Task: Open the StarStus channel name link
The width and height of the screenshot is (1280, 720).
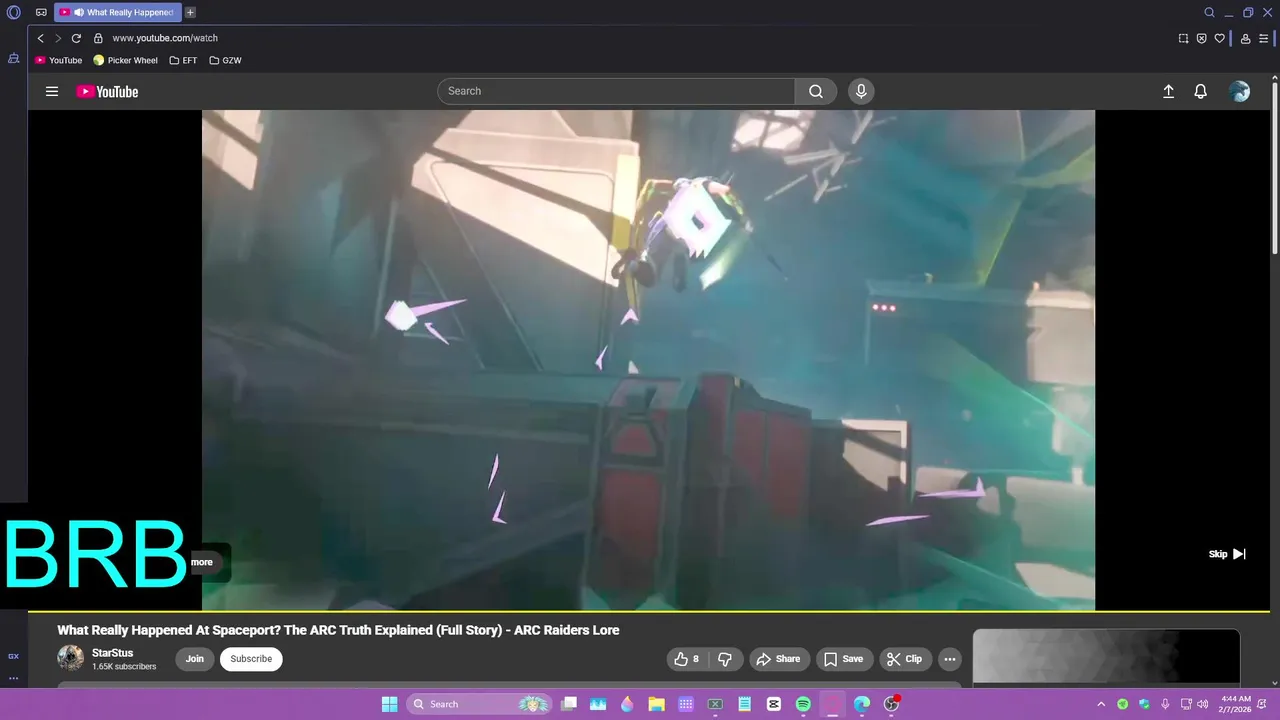Action: (x=112, y=653)
